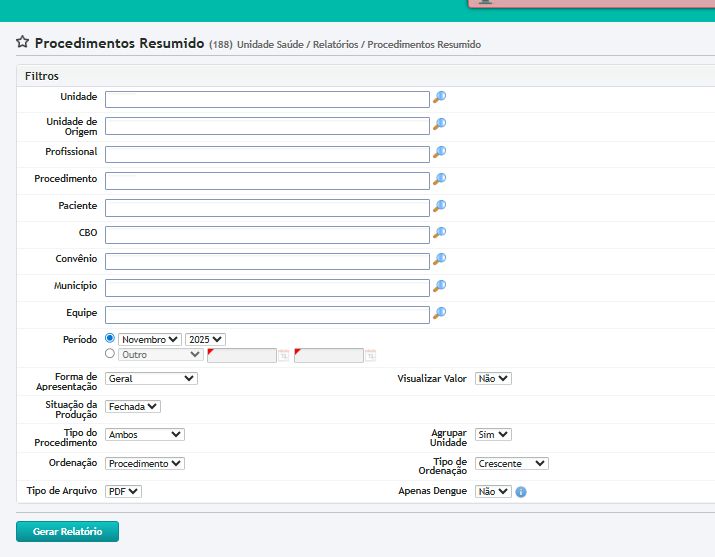The width and height of the screenshot is (715, 557).
Task: Open the Situação da Produção dropdown
Action: pos(133,407)
